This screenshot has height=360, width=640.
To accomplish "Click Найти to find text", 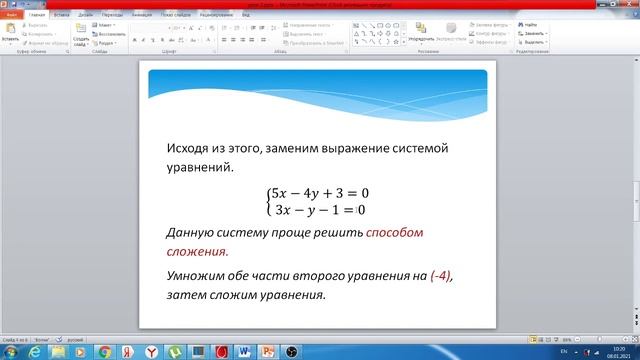I will [x=528, y=25].
